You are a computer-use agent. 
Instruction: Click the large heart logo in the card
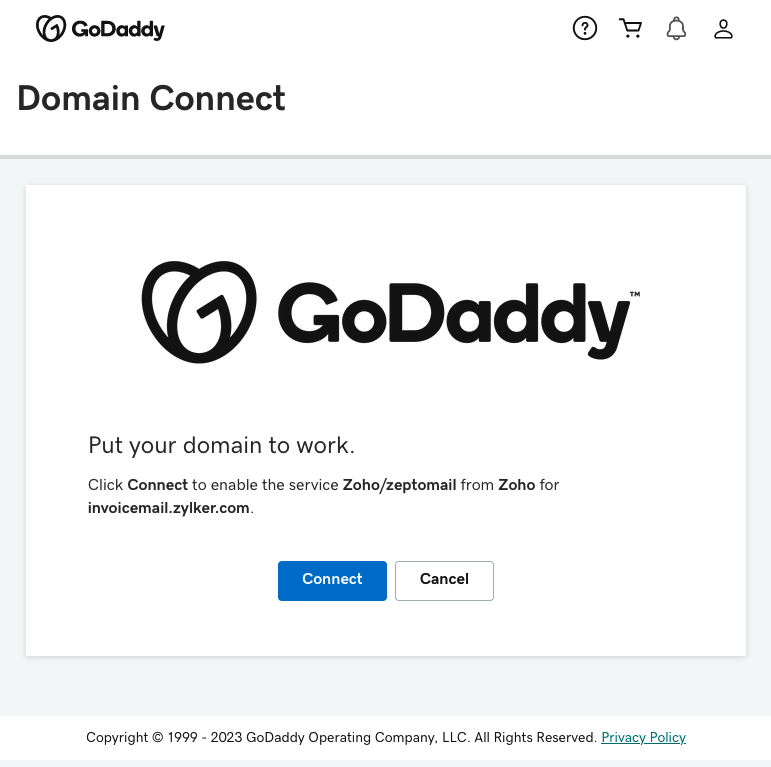(199, 311)
